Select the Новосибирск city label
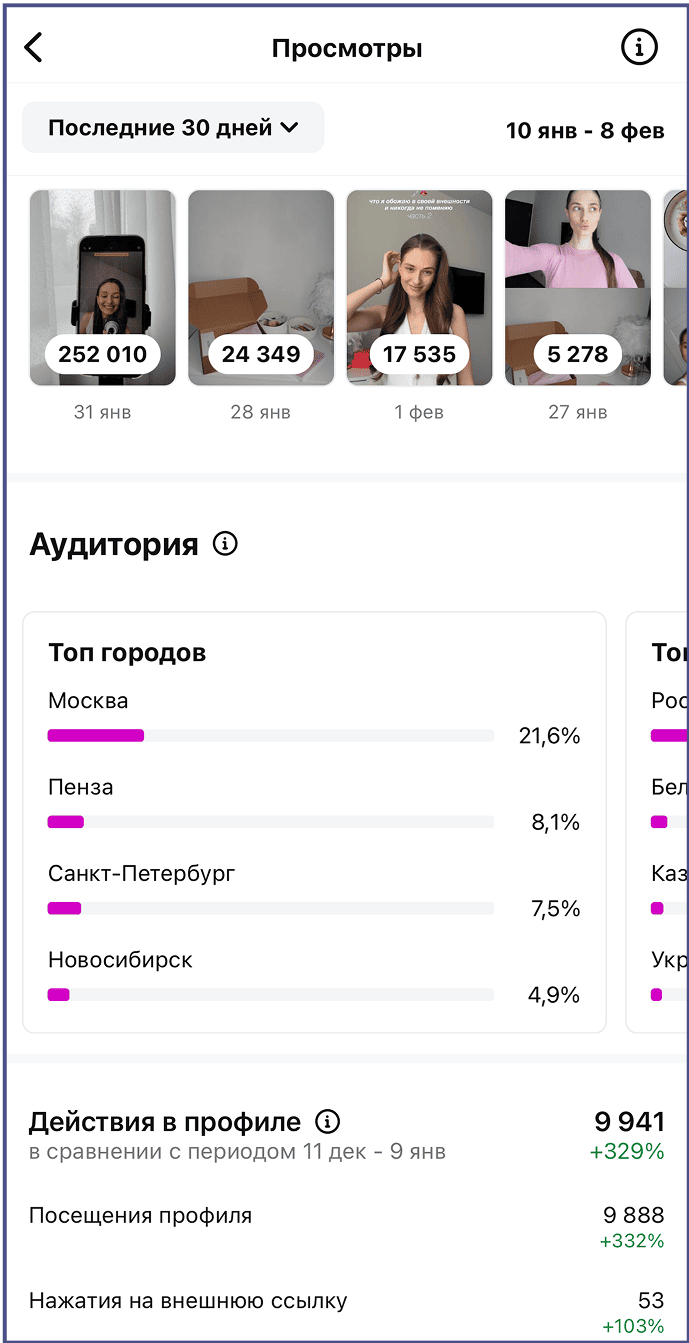Viewport: 689px width, 1343px height. click(x=120, y=960)
